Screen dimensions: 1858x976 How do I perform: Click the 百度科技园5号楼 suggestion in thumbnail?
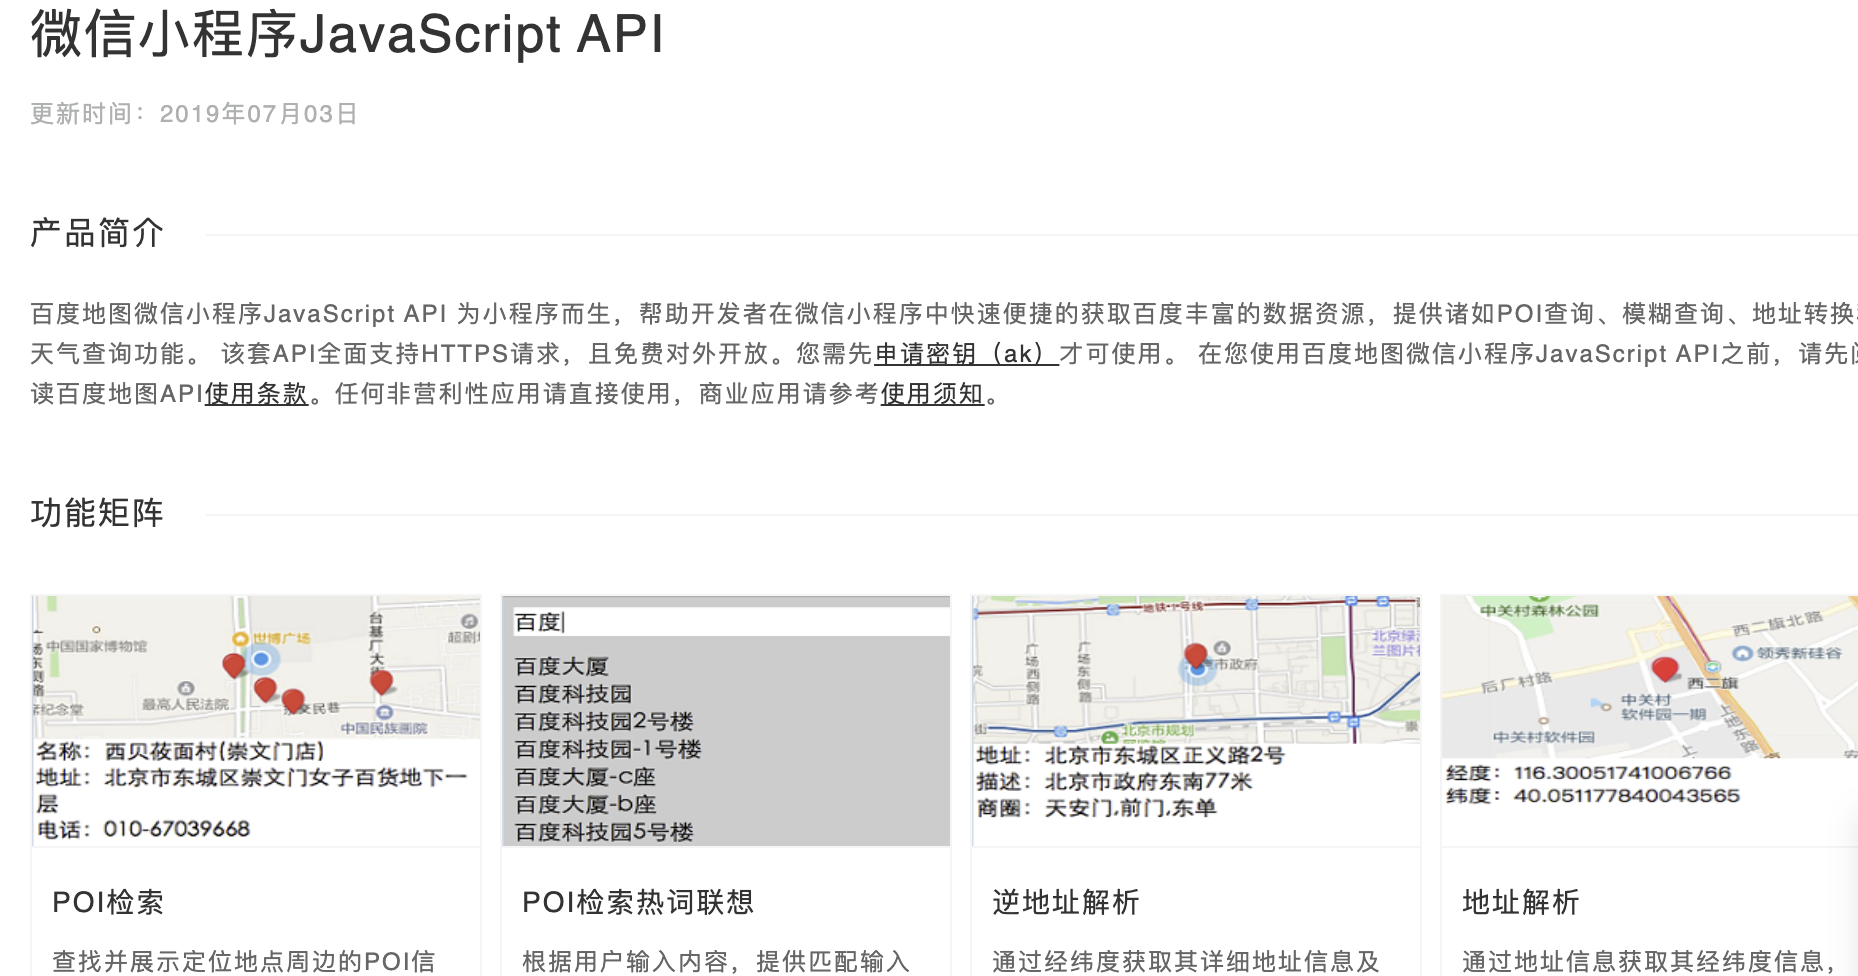click(604, 832)
